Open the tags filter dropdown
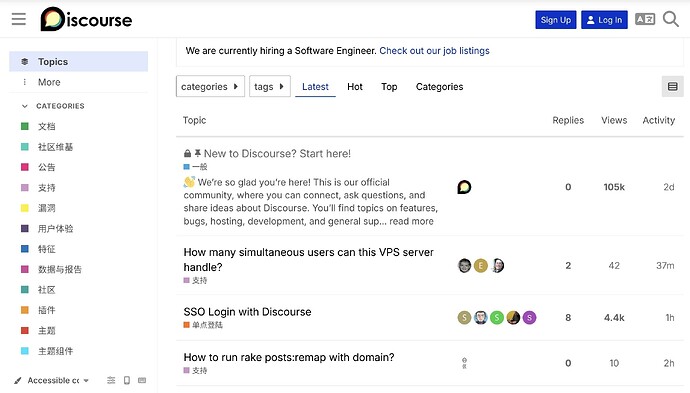The image size is (690, 393). click(270, 86)
